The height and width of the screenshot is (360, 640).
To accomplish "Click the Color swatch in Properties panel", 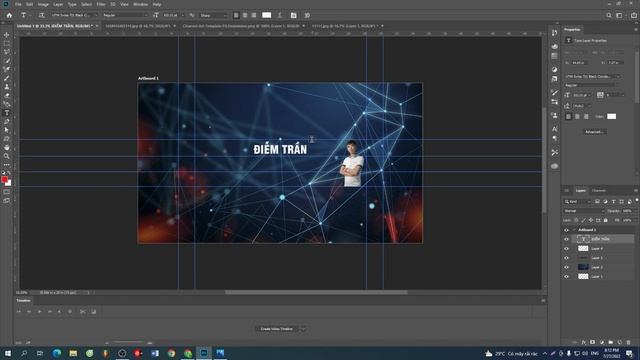I will coord(611,116).
